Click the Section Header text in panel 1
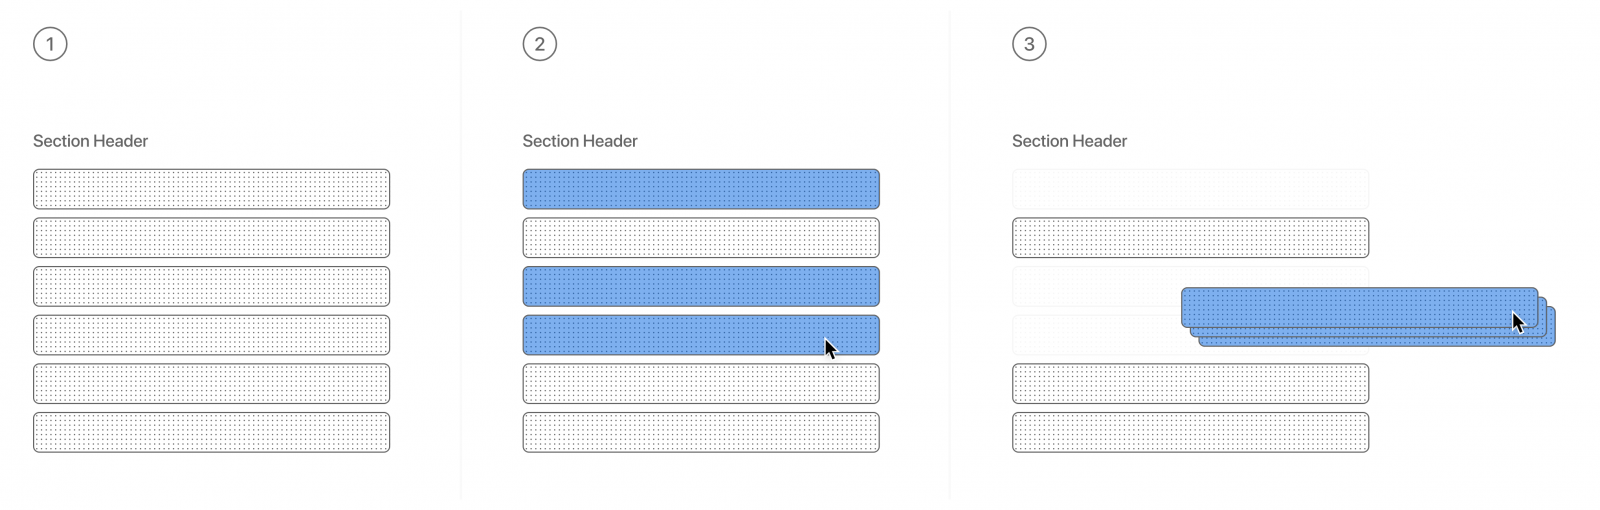The image size is (1600, 510). coord(90,141)
